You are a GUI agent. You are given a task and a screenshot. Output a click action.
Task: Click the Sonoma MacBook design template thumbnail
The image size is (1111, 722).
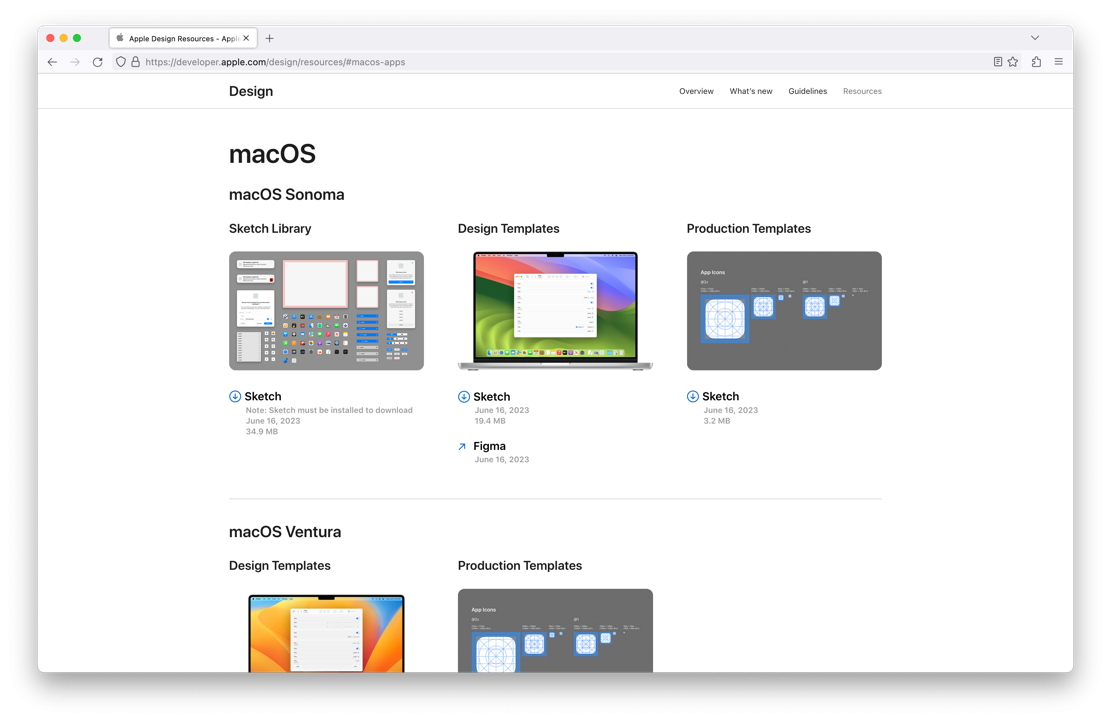tap(555, 311)
